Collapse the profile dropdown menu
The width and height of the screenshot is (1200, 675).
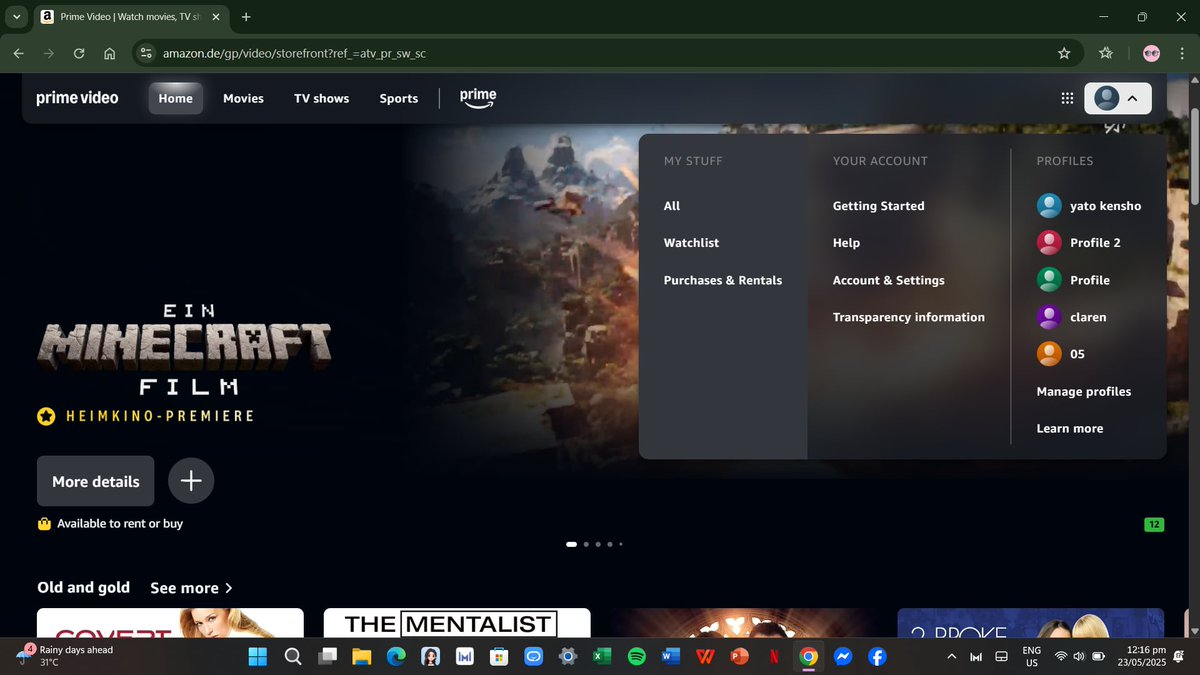1118,98
